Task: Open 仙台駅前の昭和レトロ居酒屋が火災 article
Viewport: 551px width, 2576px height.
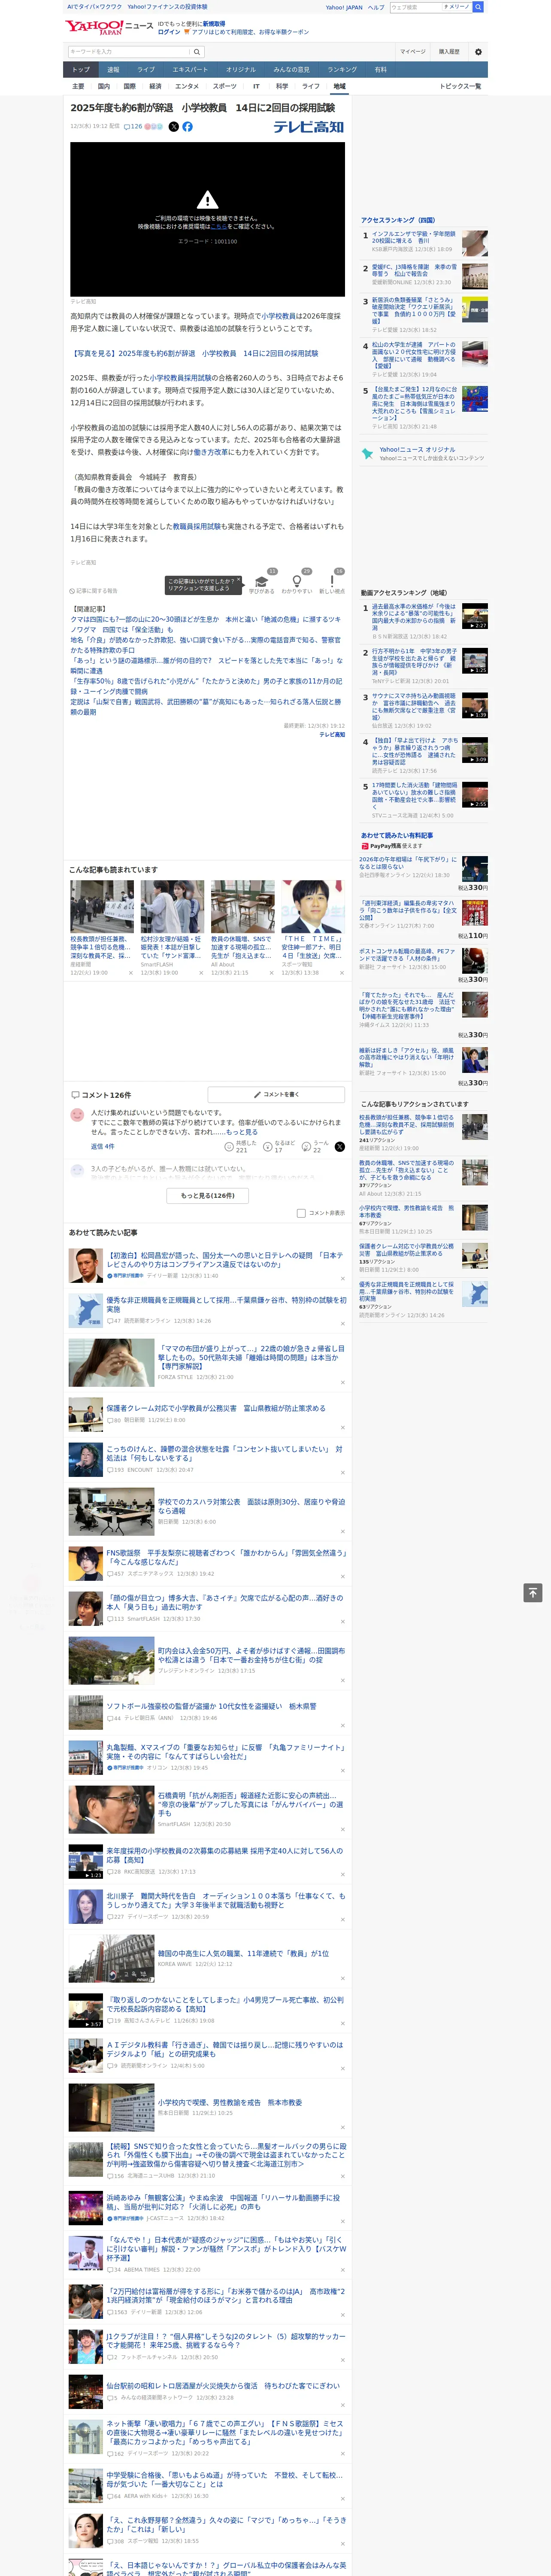Action: tap(223, 2386)
